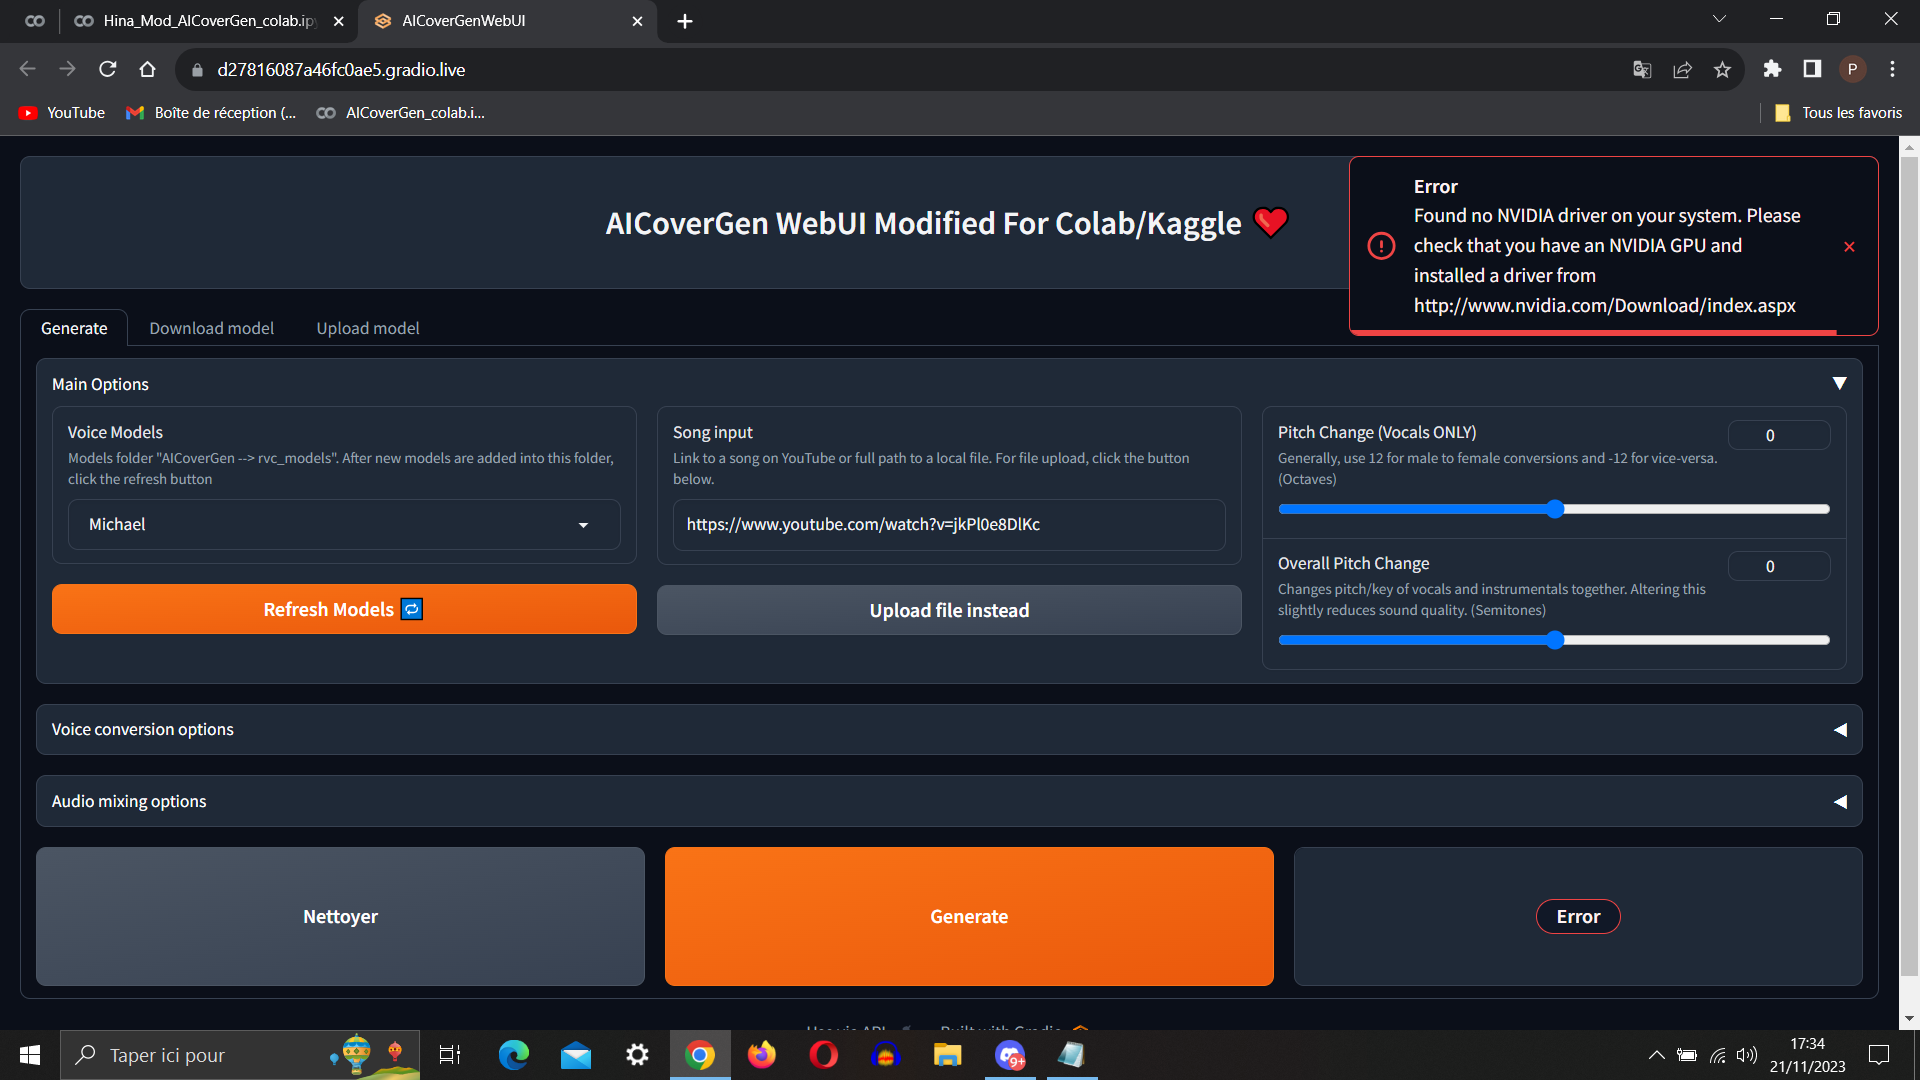This screenshot has width=1920, height=1080.
Task: Launch Microsoft Edge from the taskbar
Action: [514, 1055]
